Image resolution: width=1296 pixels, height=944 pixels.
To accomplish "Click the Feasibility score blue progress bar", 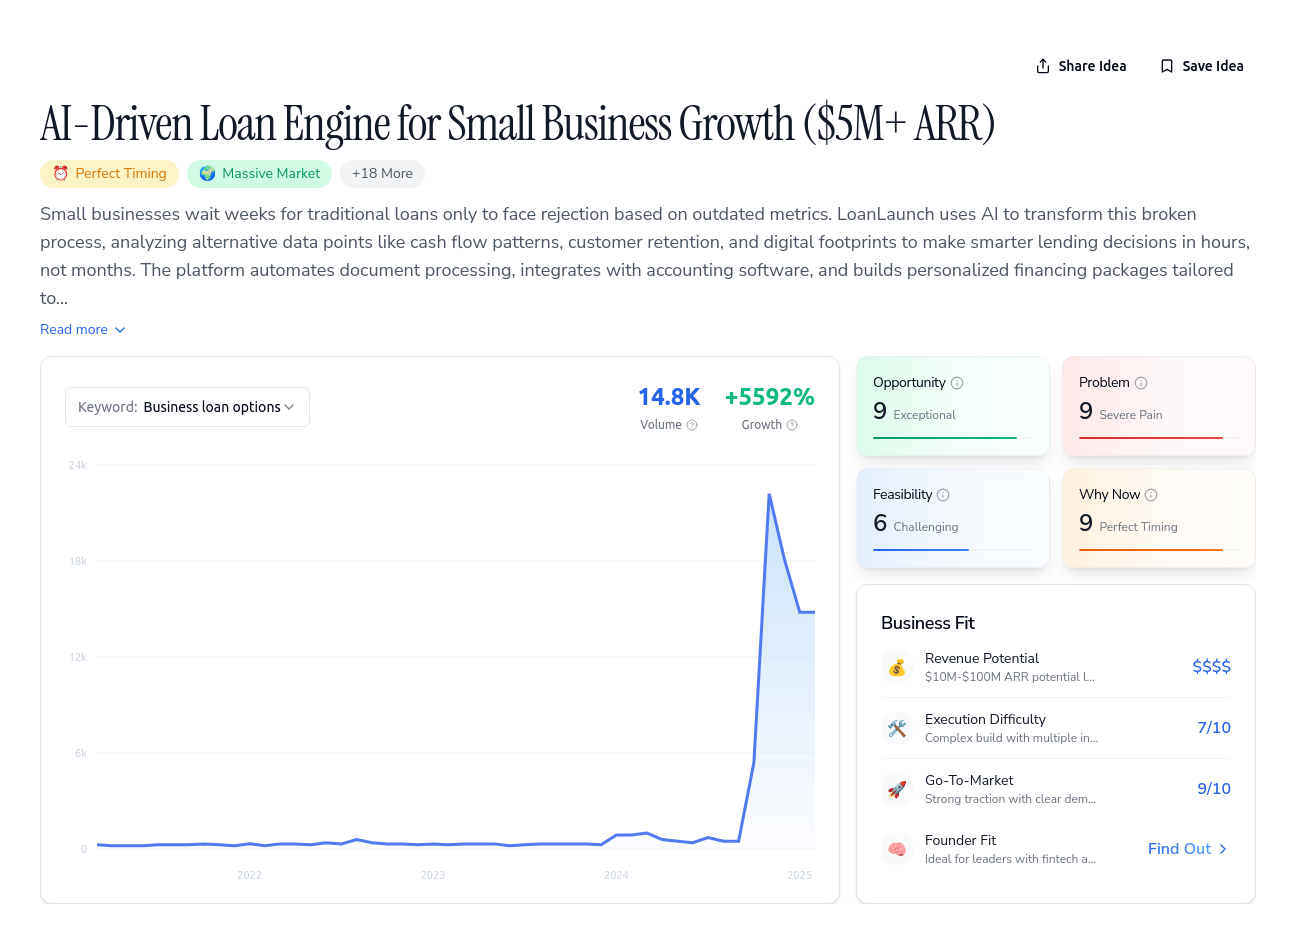I will pyautogui.click(x=953, y=550).
